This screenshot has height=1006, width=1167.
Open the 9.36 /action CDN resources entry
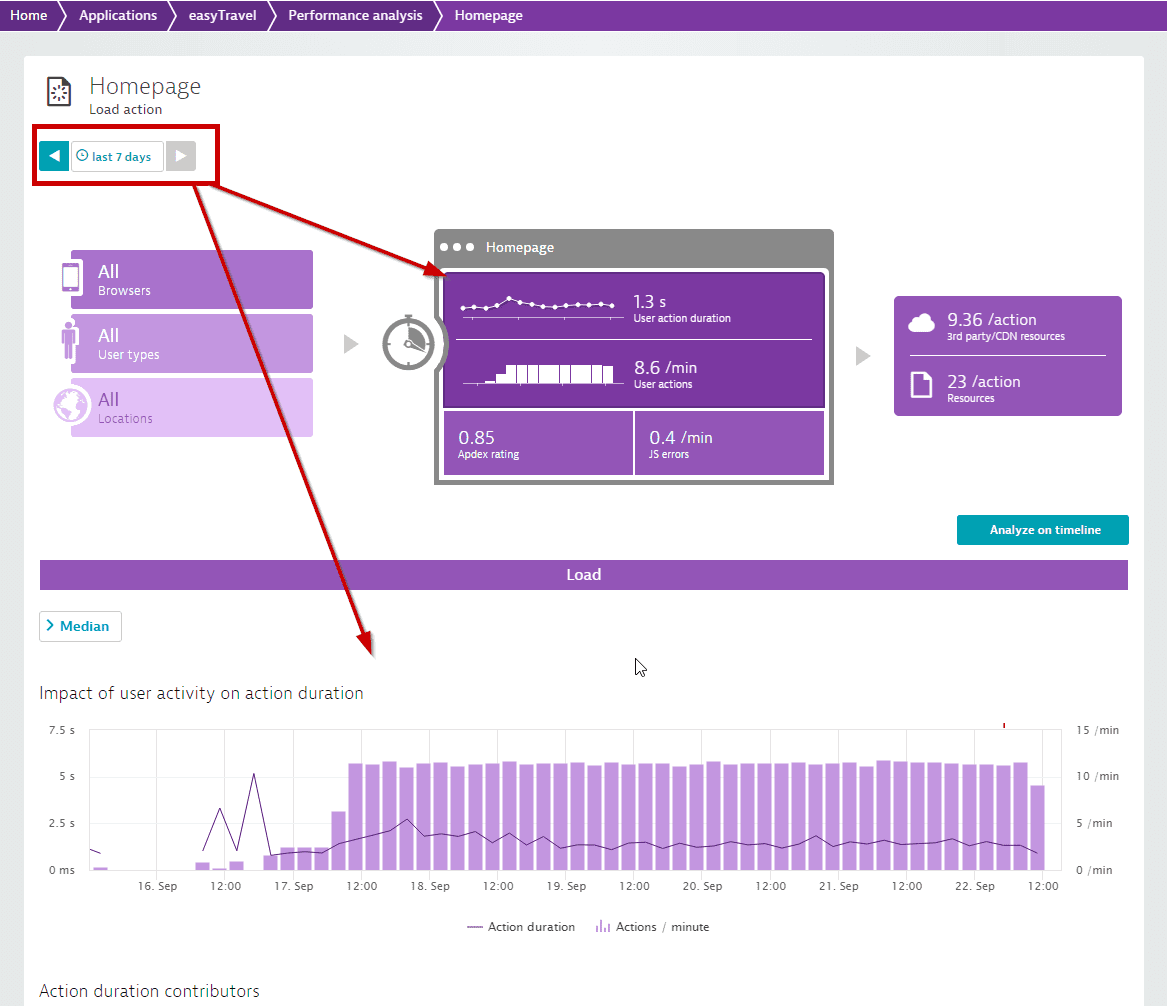click(1008, 326)
